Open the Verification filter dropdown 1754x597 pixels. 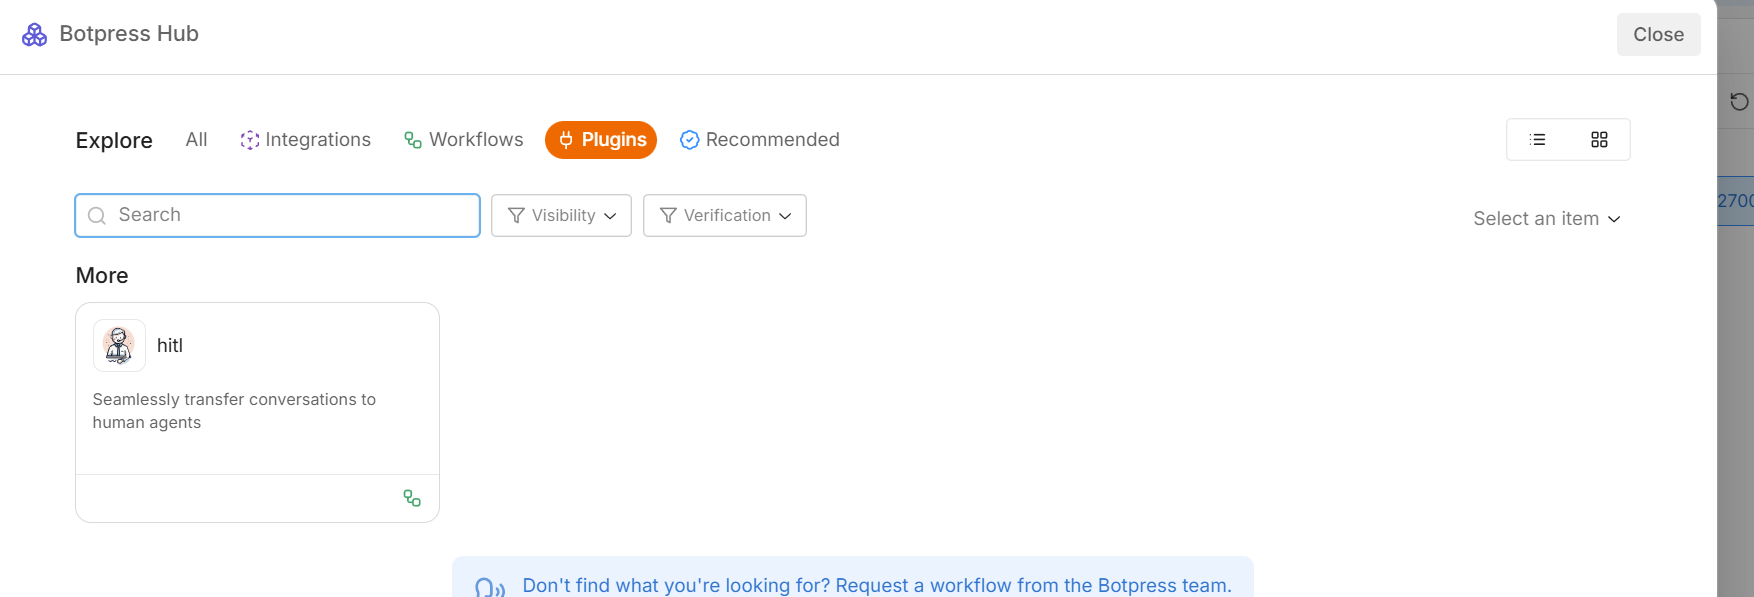[725, 216]
